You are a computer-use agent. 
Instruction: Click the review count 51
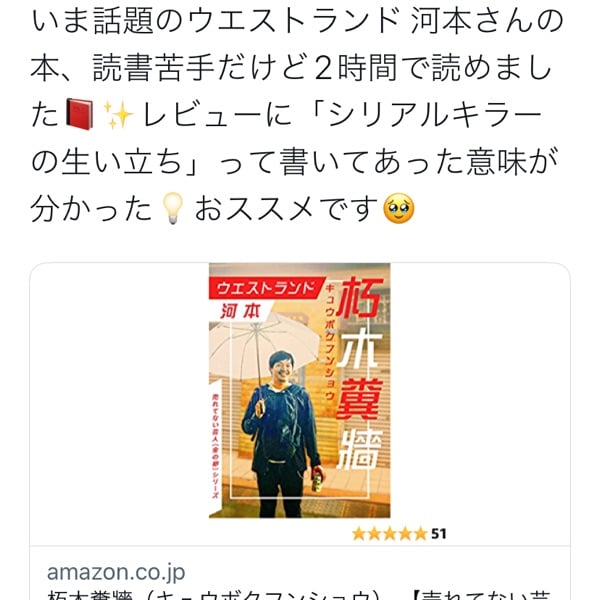(439, 534)
